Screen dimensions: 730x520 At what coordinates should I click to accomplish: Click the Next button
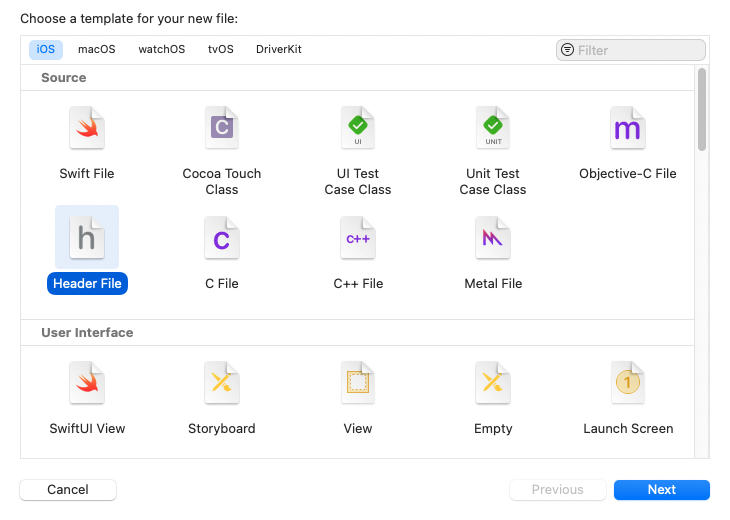coord(662,490)
